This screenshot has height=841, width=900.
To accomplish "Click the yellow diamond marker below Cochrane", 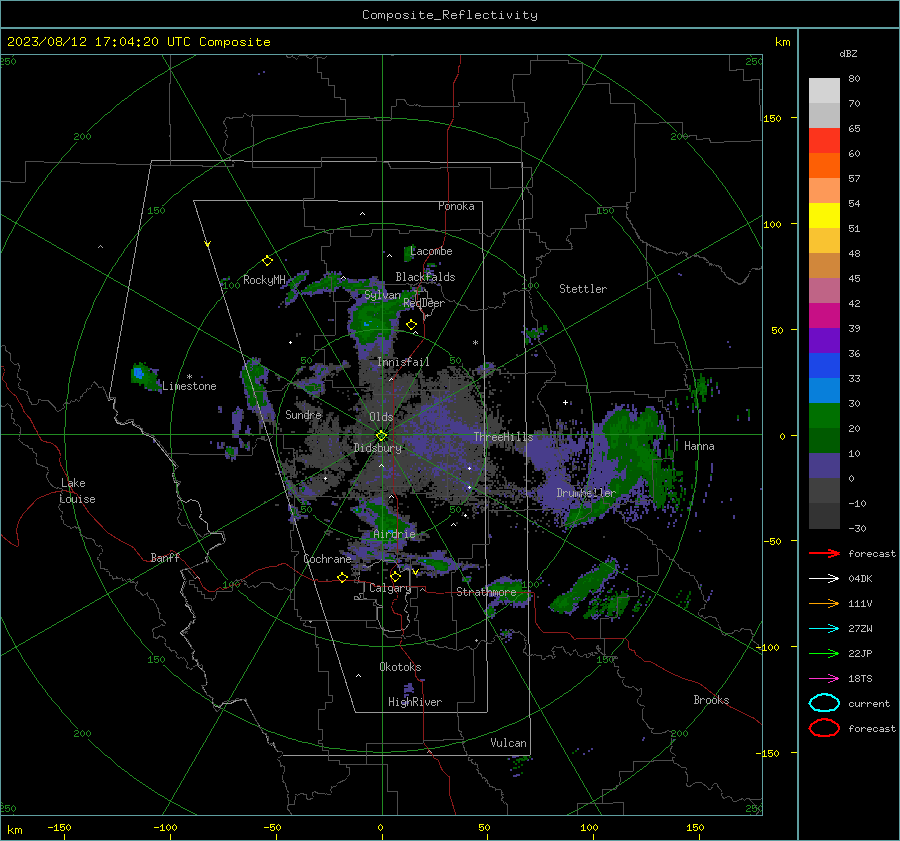I will coord(342,578).
